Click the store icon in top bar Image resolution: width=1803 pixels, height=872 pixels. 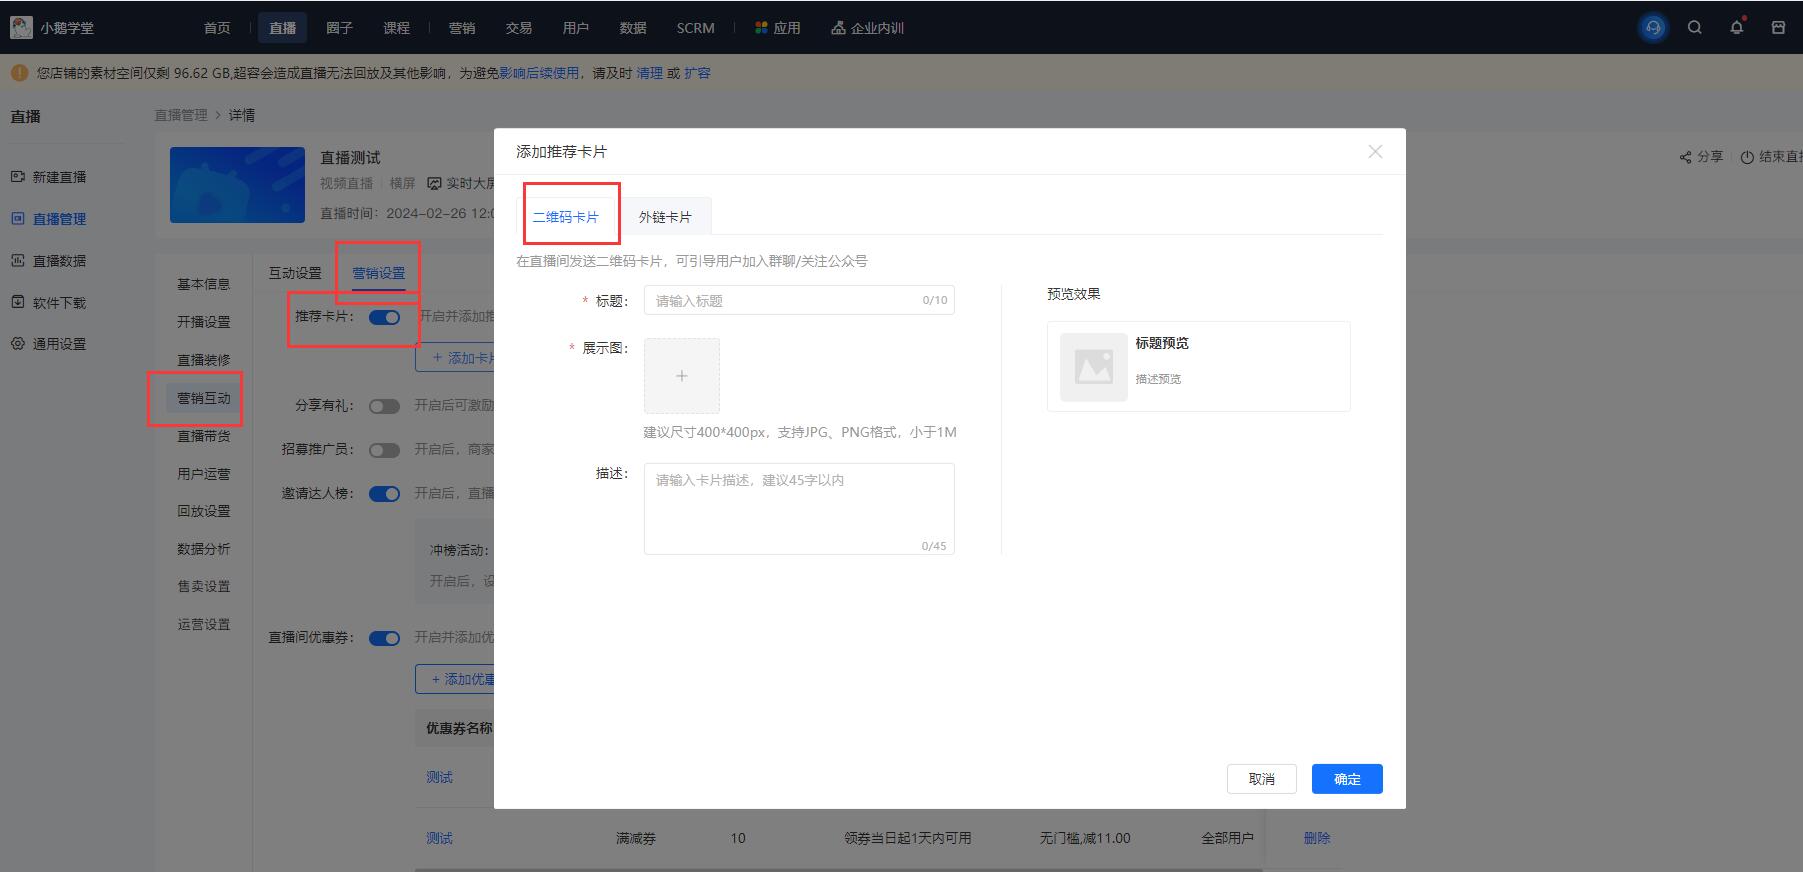[x=1777, y=28]
